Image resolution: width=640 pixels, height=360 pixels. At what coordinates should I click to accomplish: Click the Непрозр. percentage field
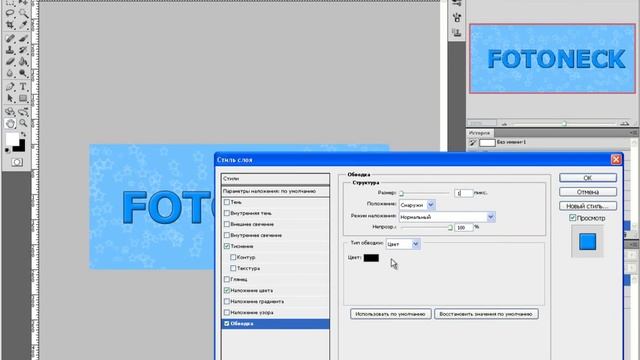pyautogui.click(x=464, y=227)
